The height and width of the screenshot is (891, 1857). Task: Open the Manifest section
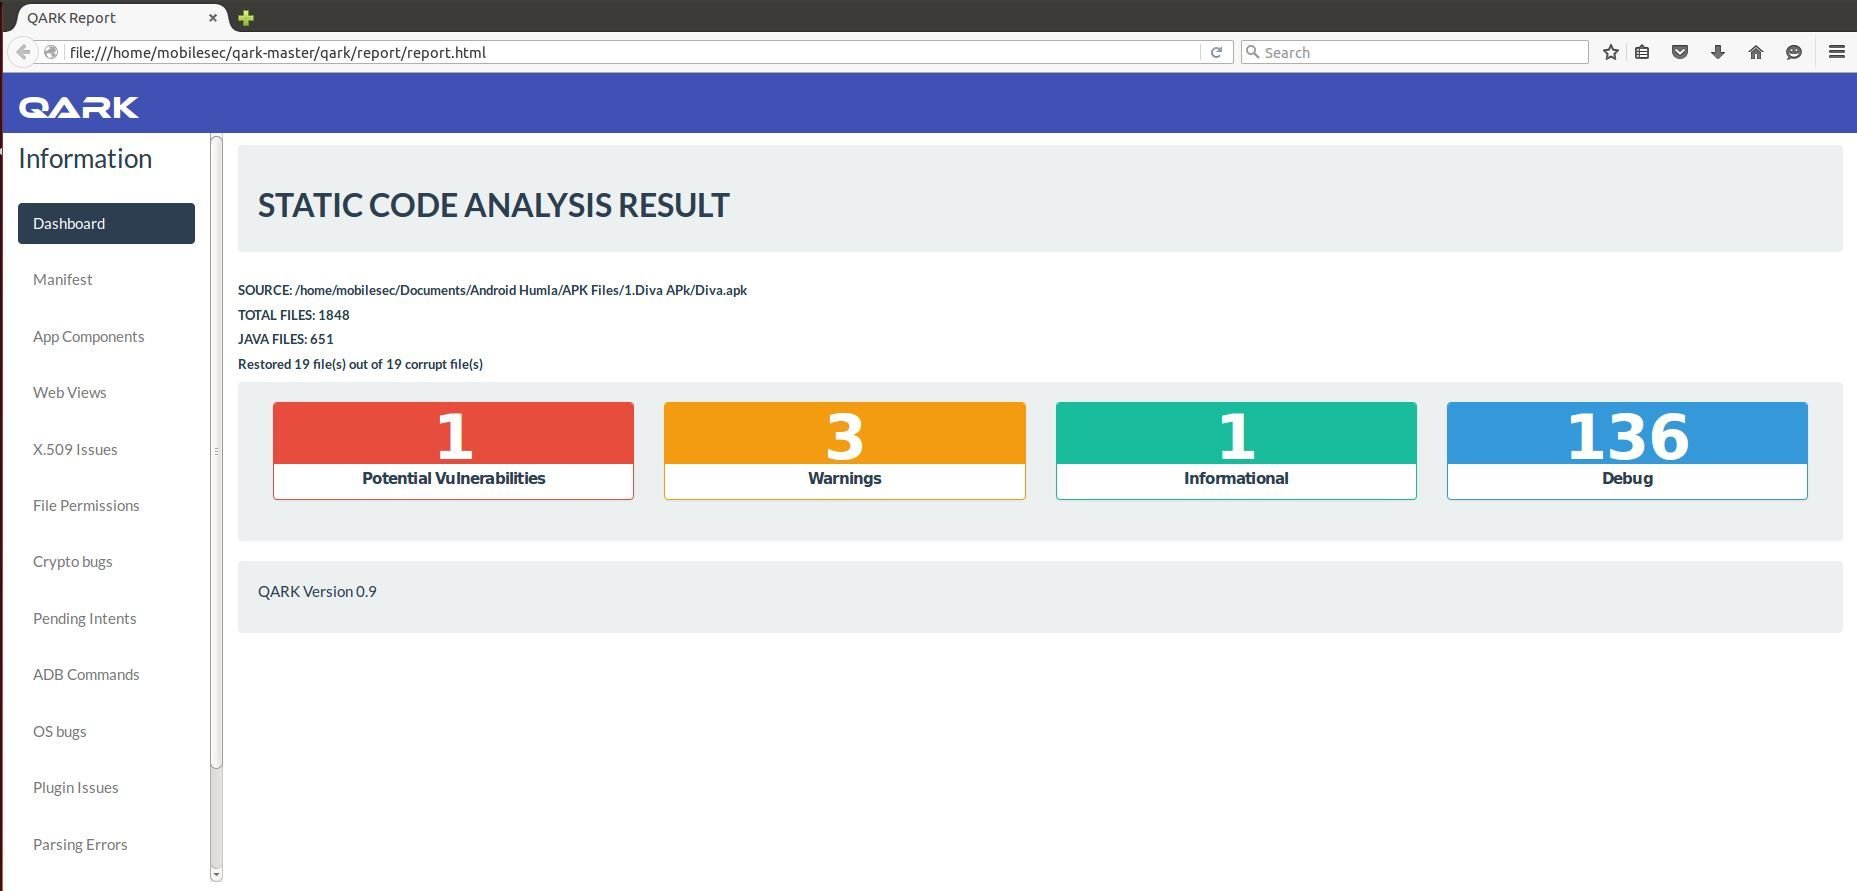pos(62,280)
